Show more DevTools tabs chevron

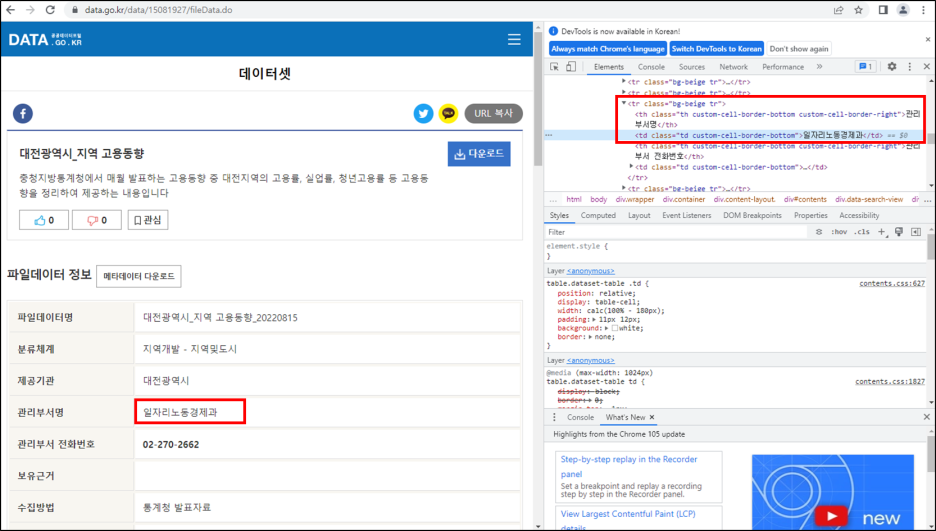pos(820,67)
